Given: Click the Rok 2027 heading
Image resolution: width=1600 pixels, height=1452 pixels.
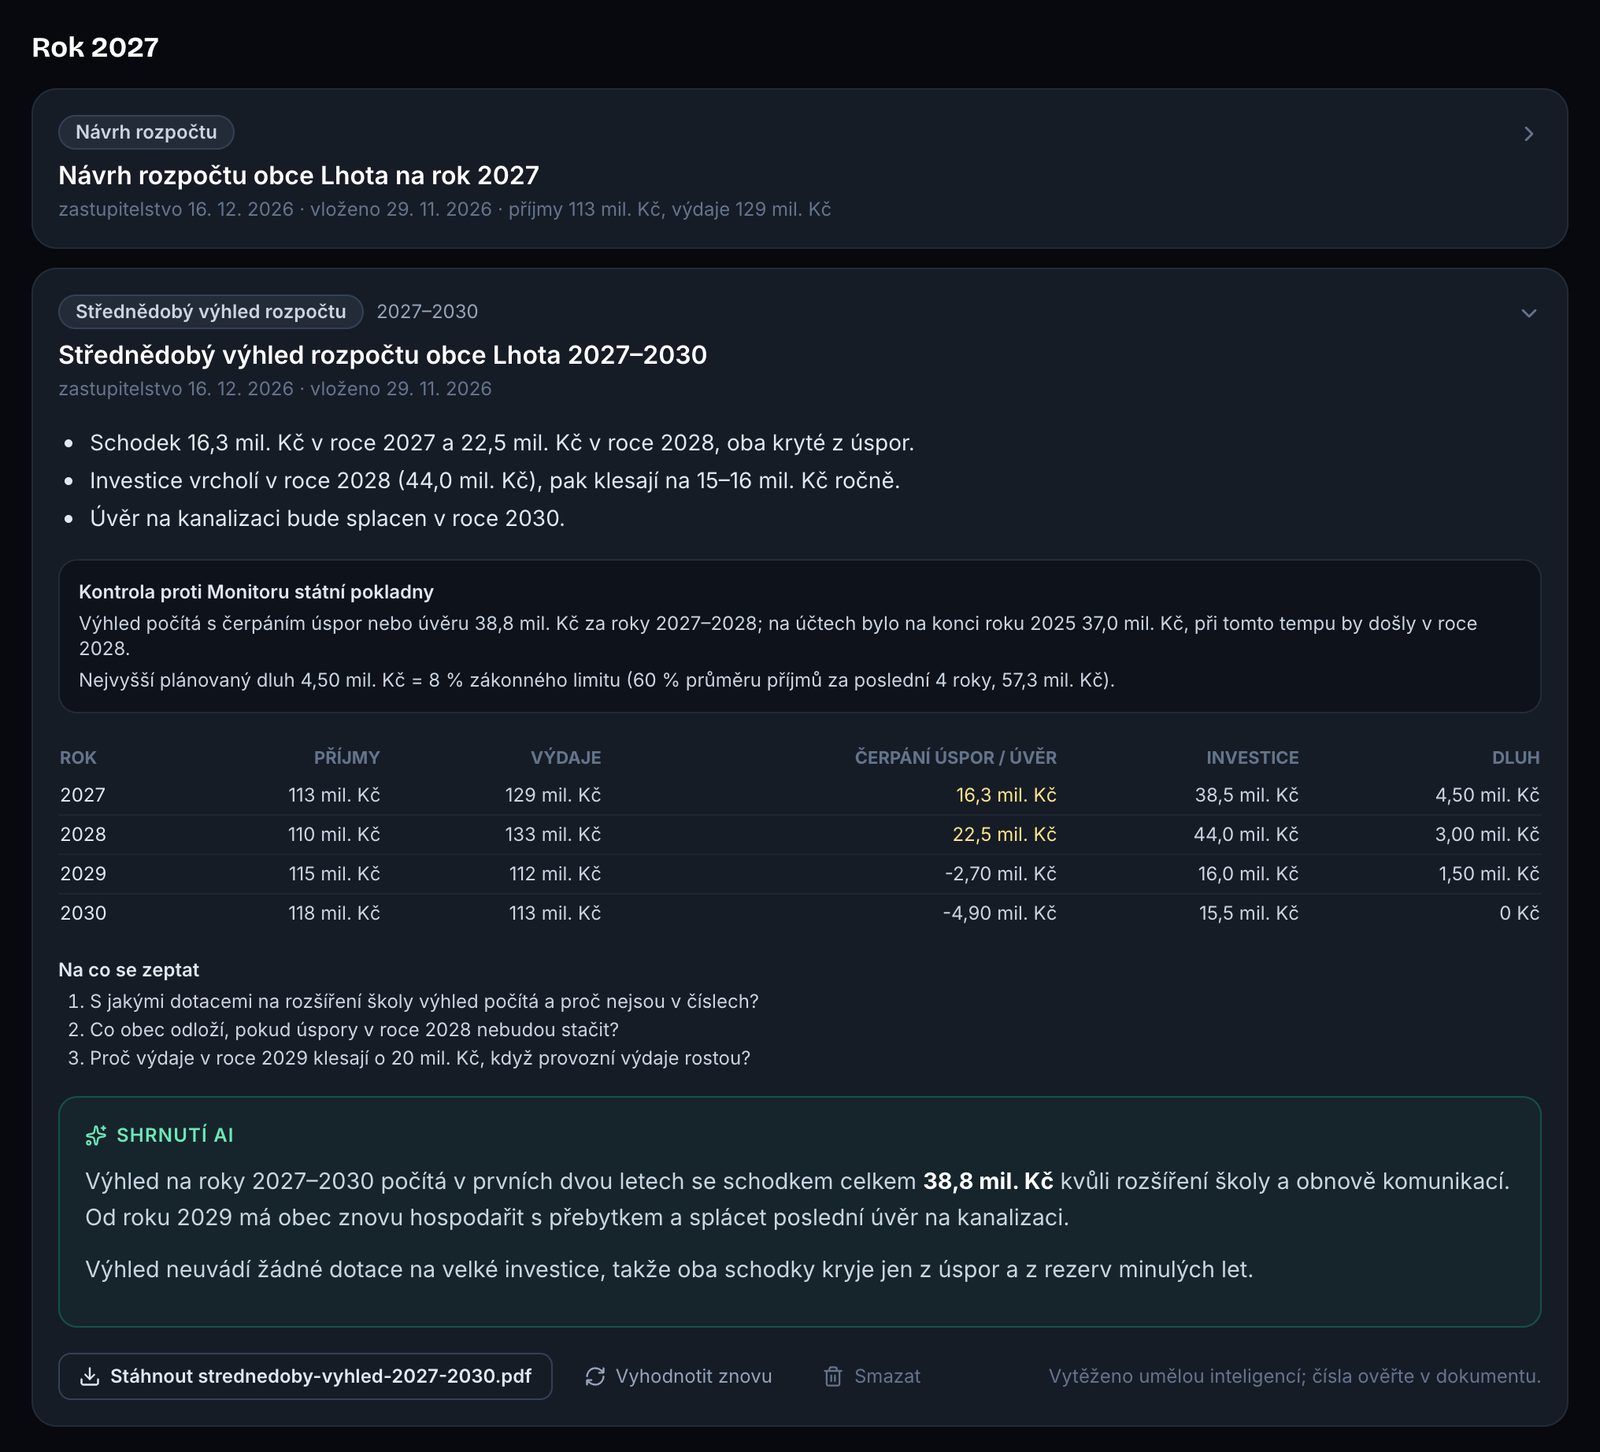Looking at the screenshot, I should coord(95,47).
